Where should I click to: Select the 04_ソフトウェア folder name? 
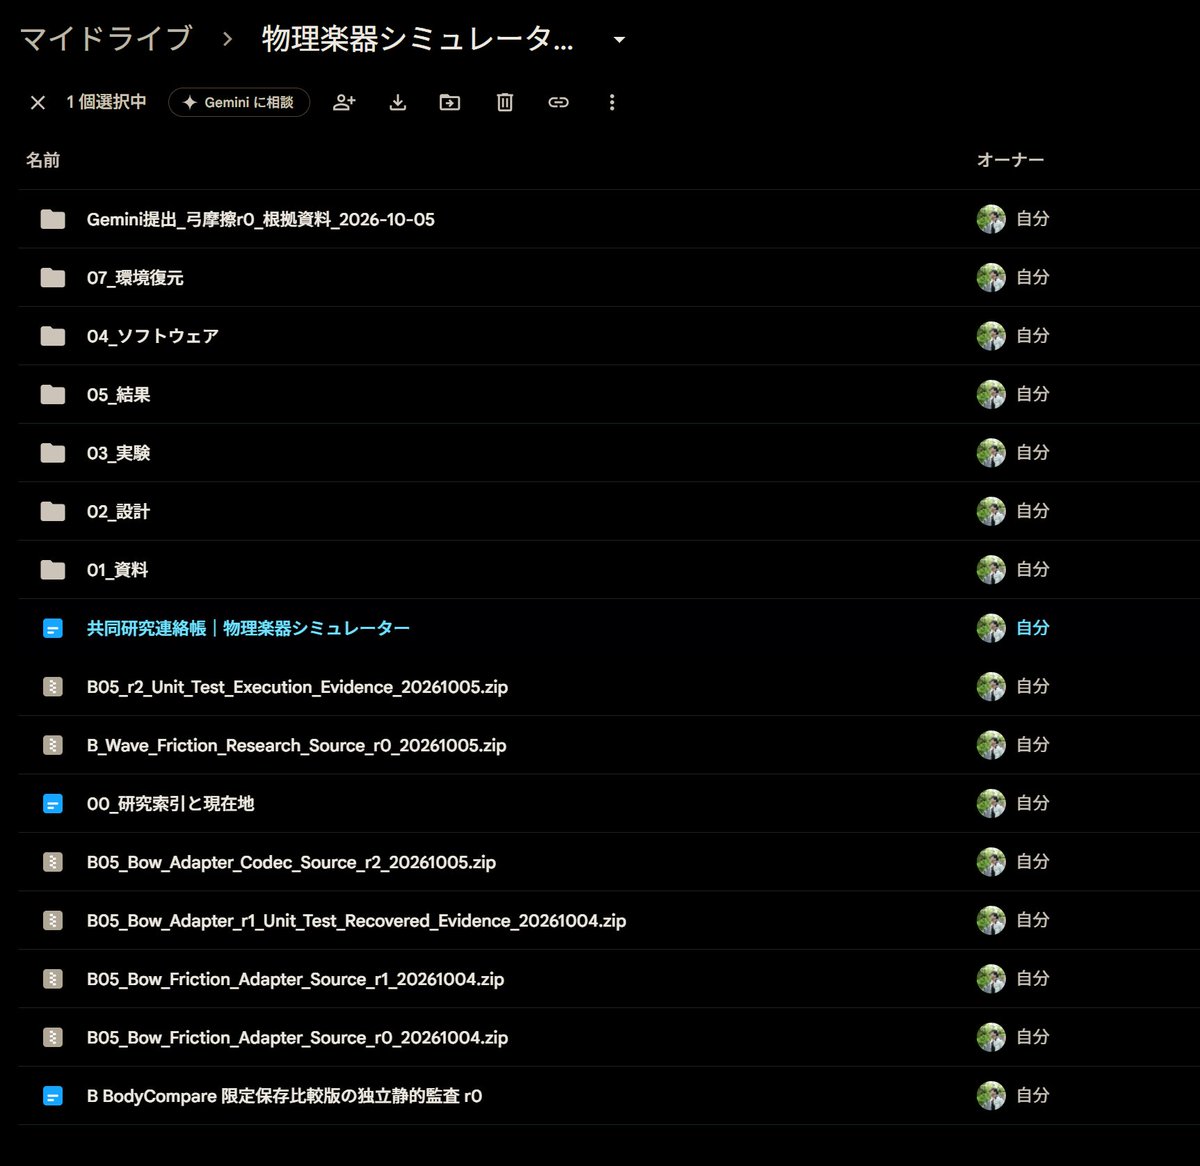[x=153, y=336]
